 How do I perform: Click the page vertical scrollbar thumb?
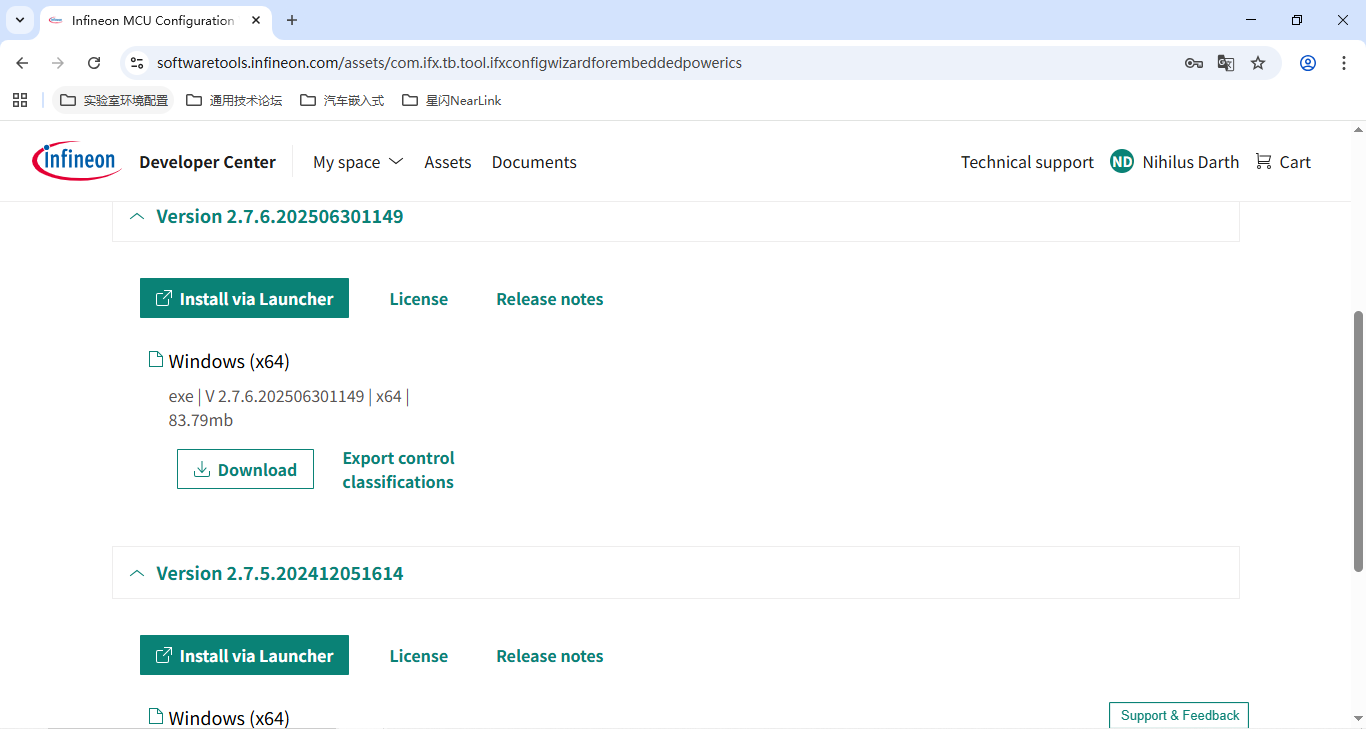1358,440
